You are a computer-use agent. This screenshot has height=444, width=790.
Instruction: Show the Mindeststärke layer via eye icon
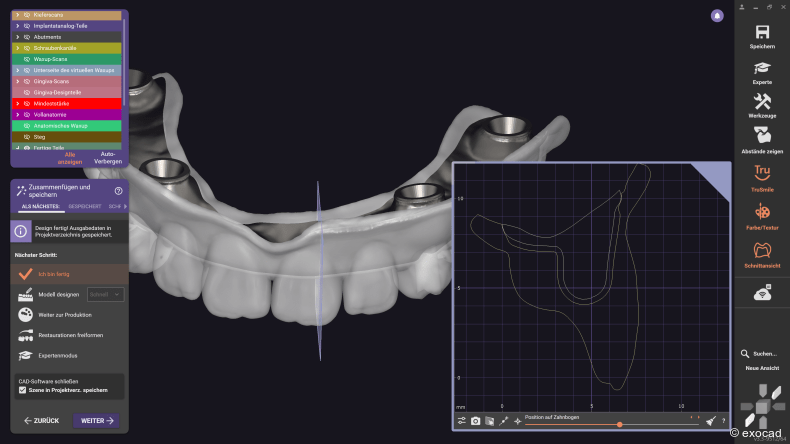pos(27,103)
